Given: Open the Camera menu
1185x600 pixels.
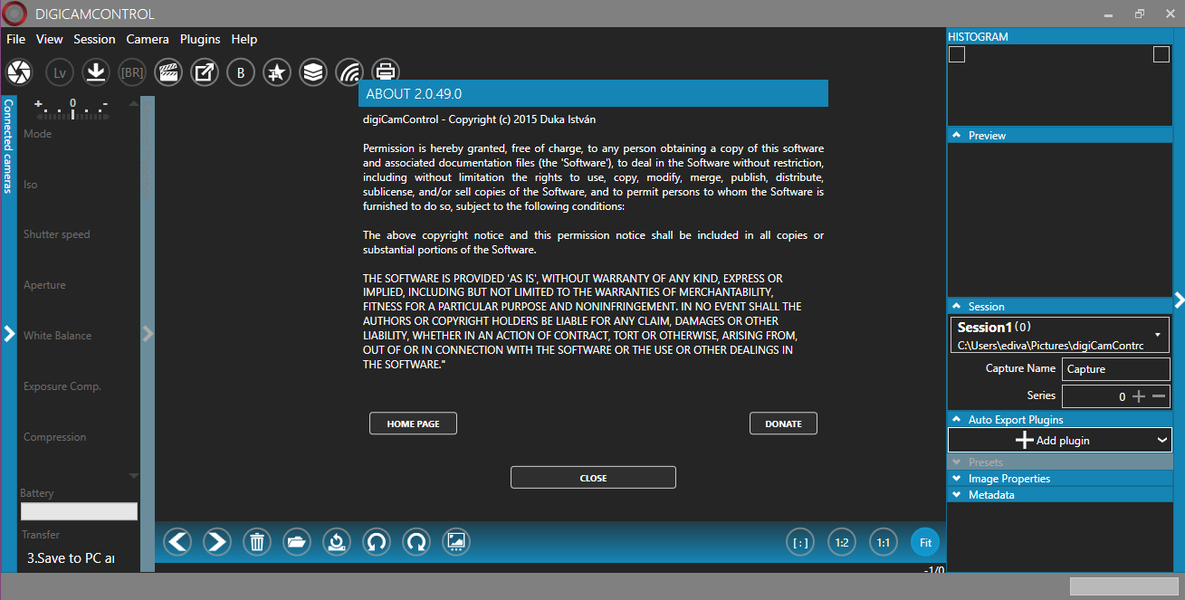Looking at the screenshot, I should click(147, 39).
